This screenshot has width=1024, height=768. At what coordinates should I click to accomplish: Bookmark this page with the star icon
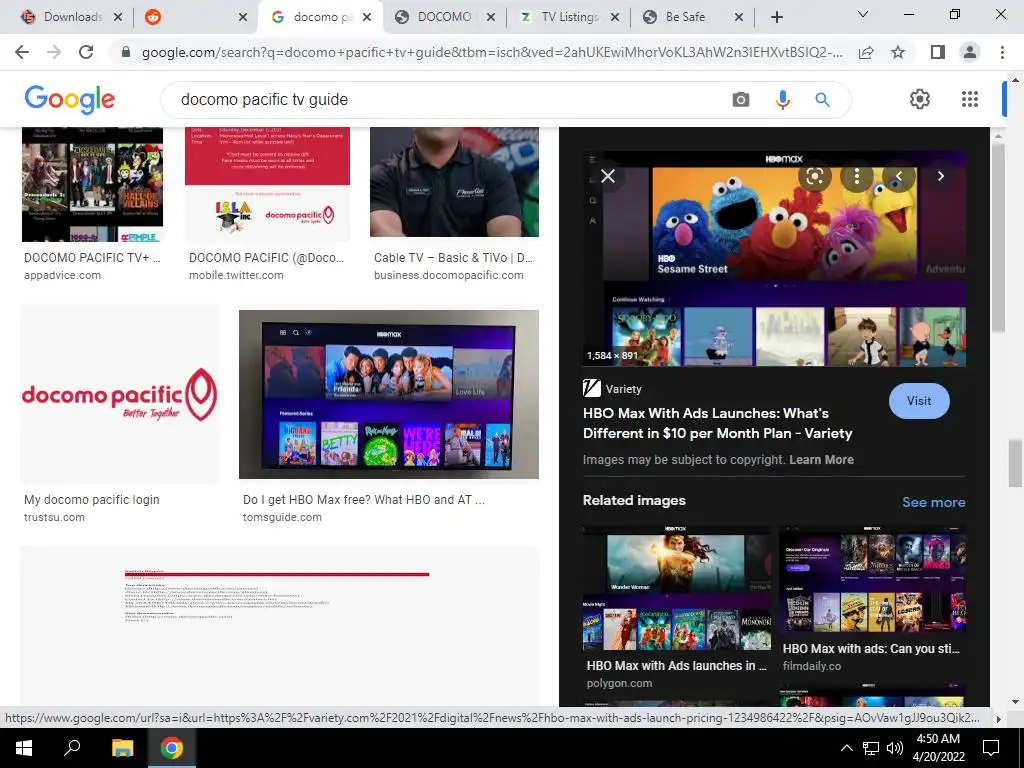(898, 52)
